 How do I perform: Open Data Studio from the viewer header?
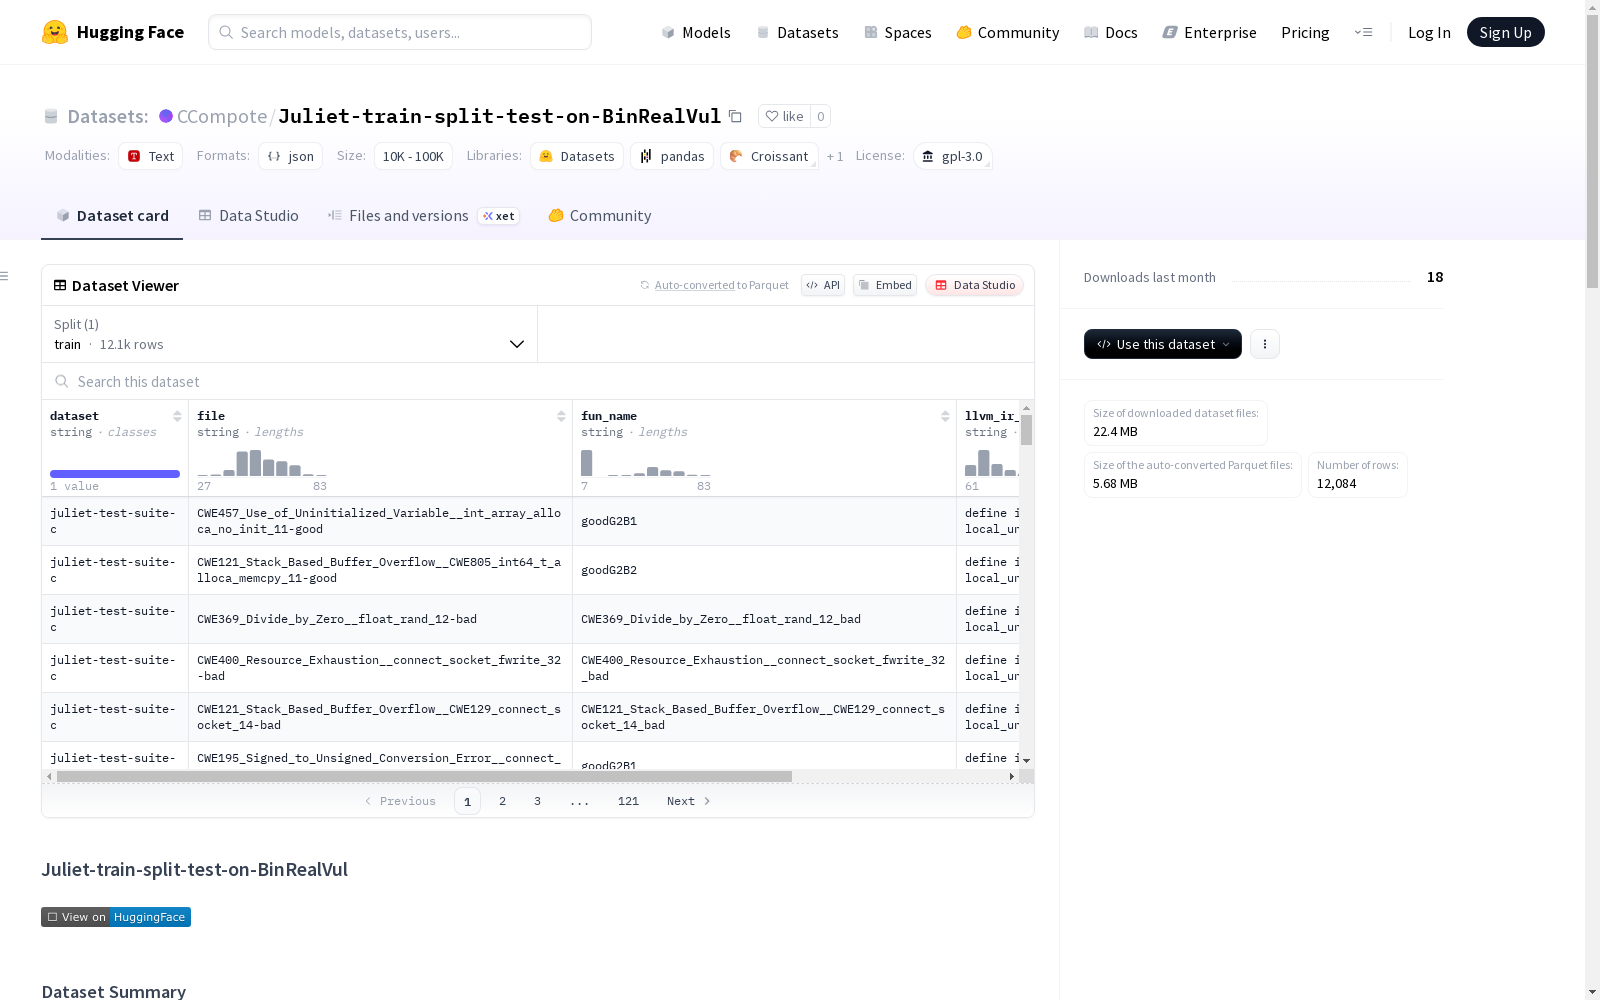pyautogui.click(x=975, y=285)
